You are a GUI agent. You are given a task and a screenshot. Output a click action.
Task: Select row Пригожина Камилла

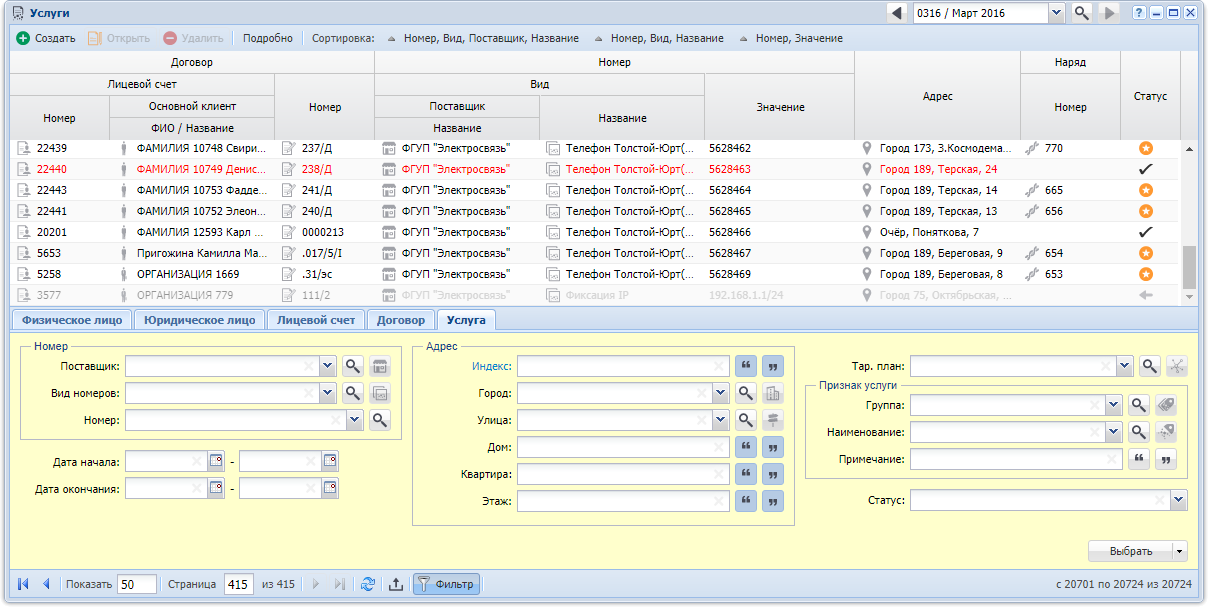tap(594, 253)
